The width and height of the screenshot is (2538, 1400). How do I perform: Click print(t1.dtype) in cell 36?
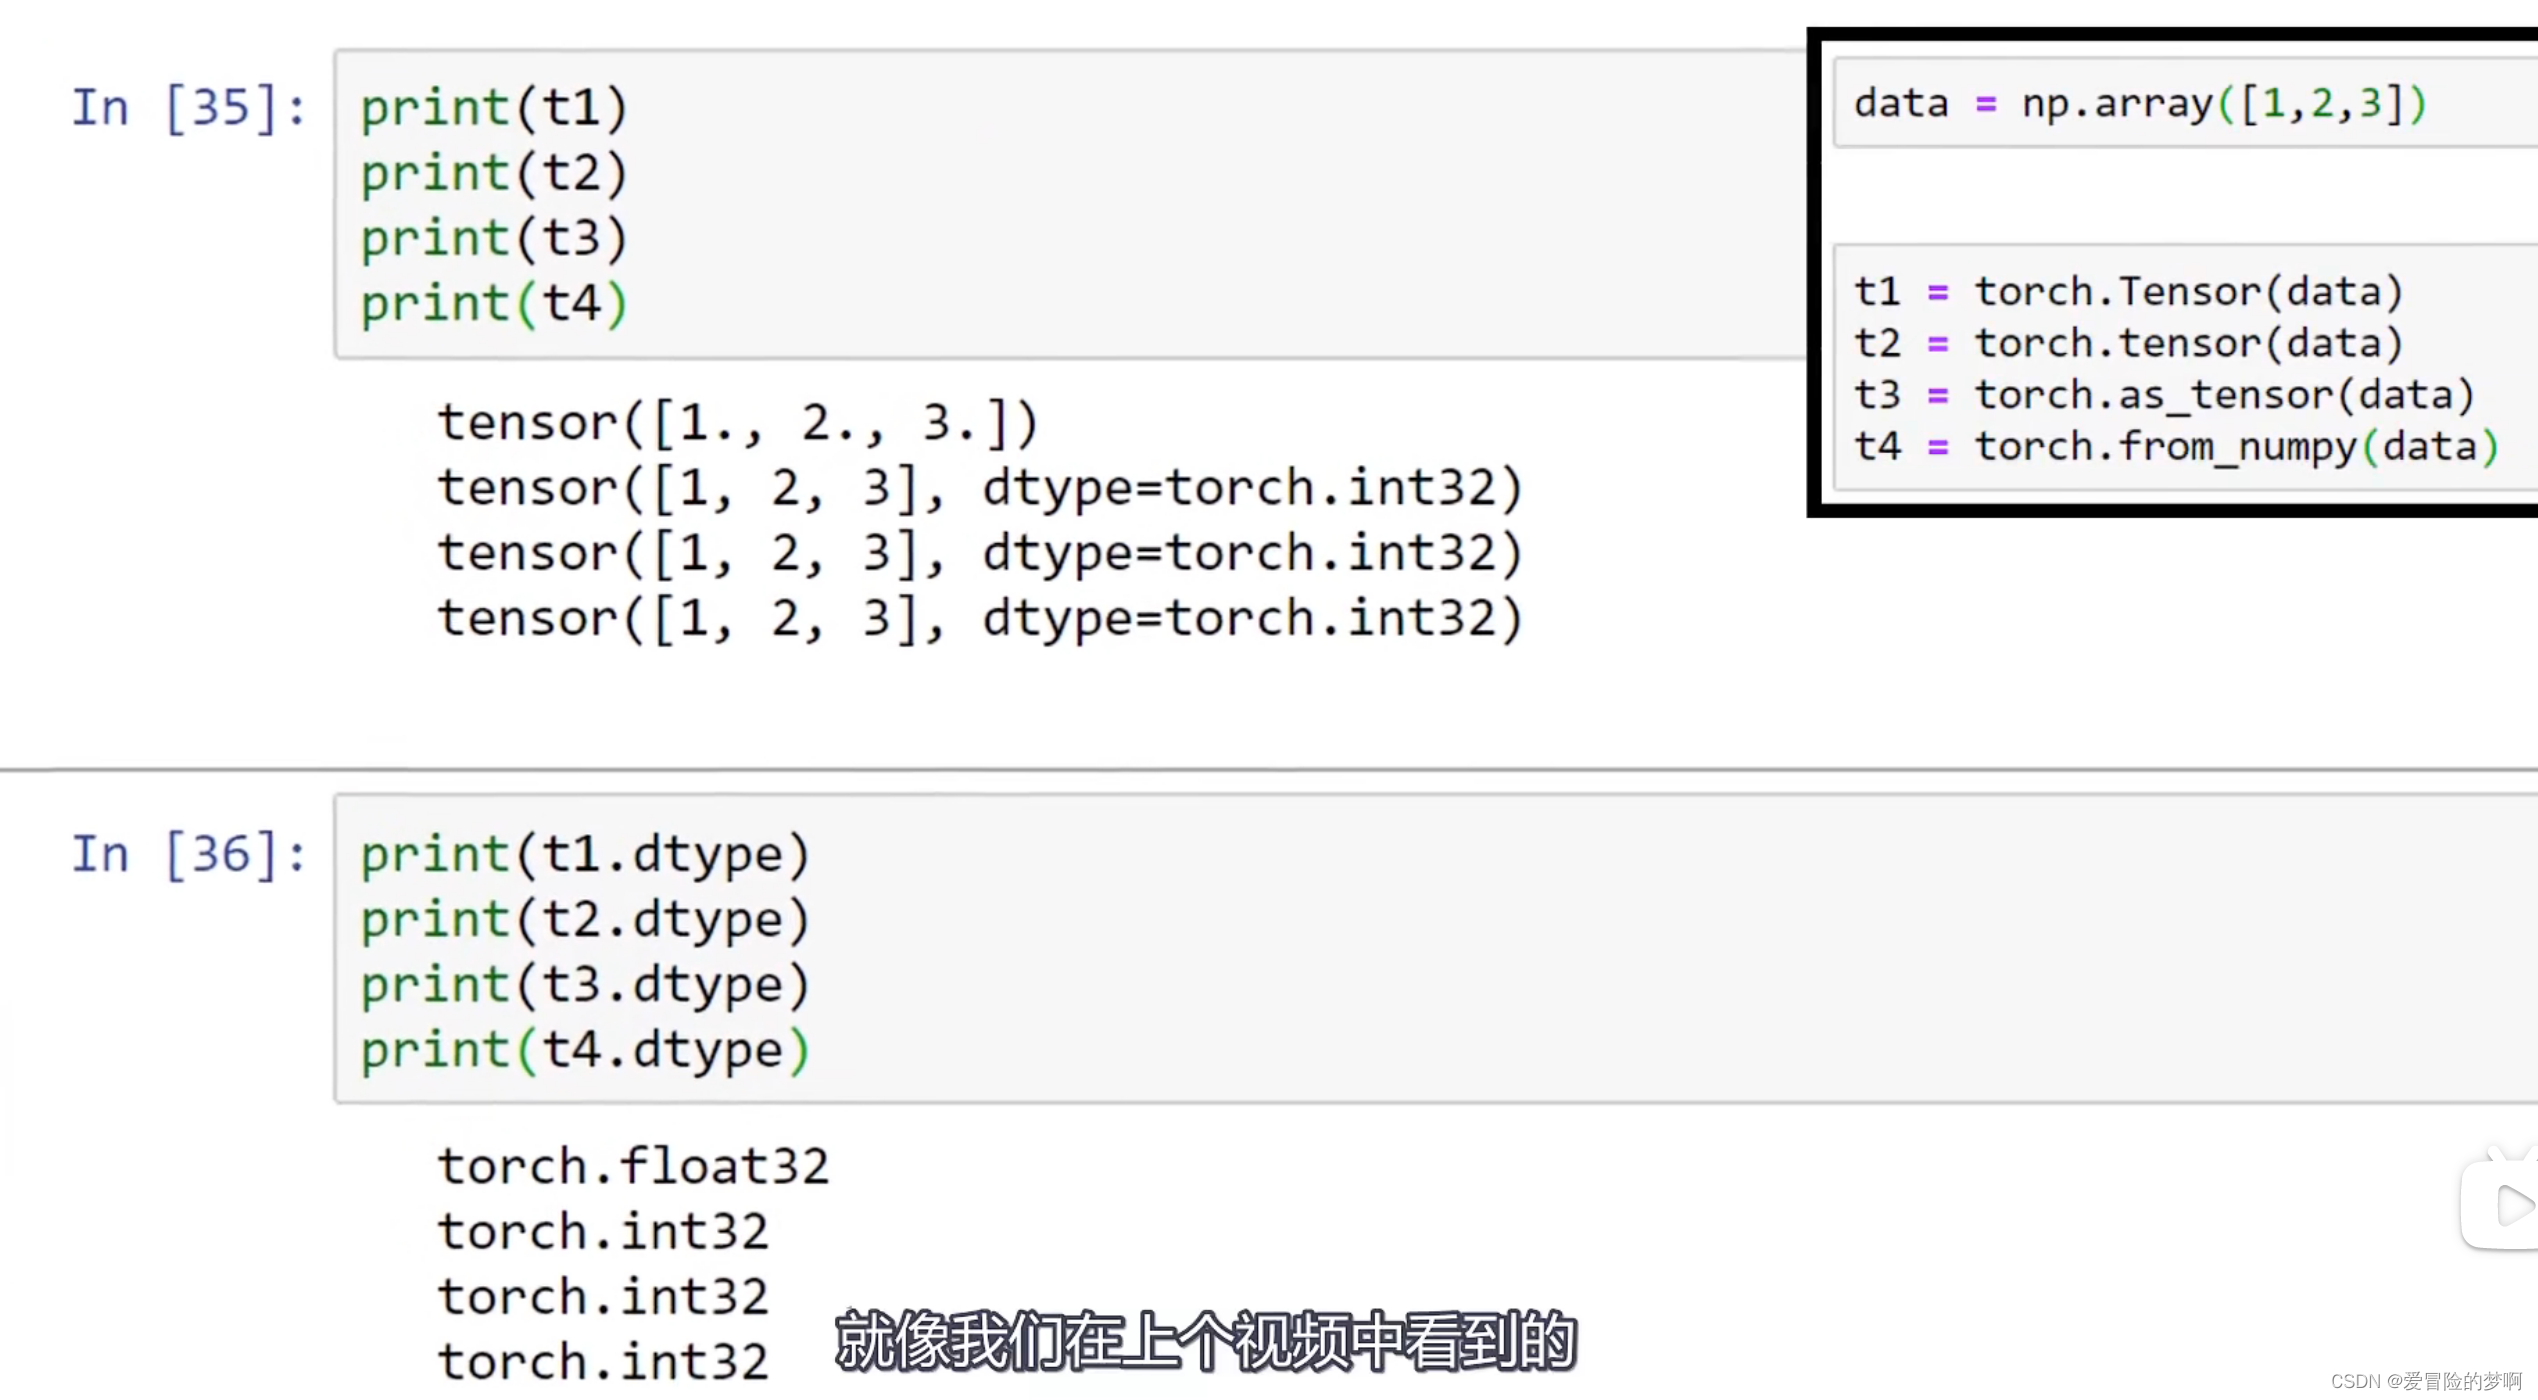coord(585,855)
